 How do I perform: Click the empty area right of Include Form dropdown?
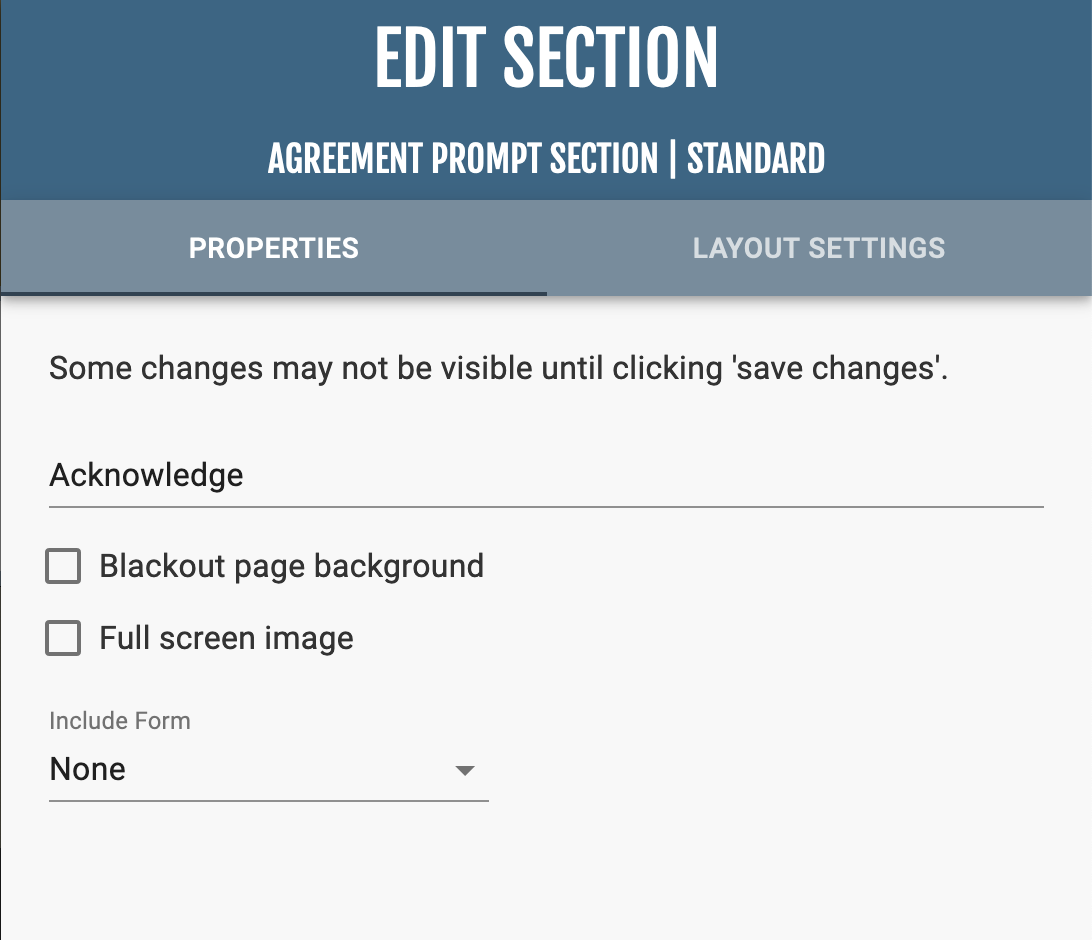tap(780, 770)
